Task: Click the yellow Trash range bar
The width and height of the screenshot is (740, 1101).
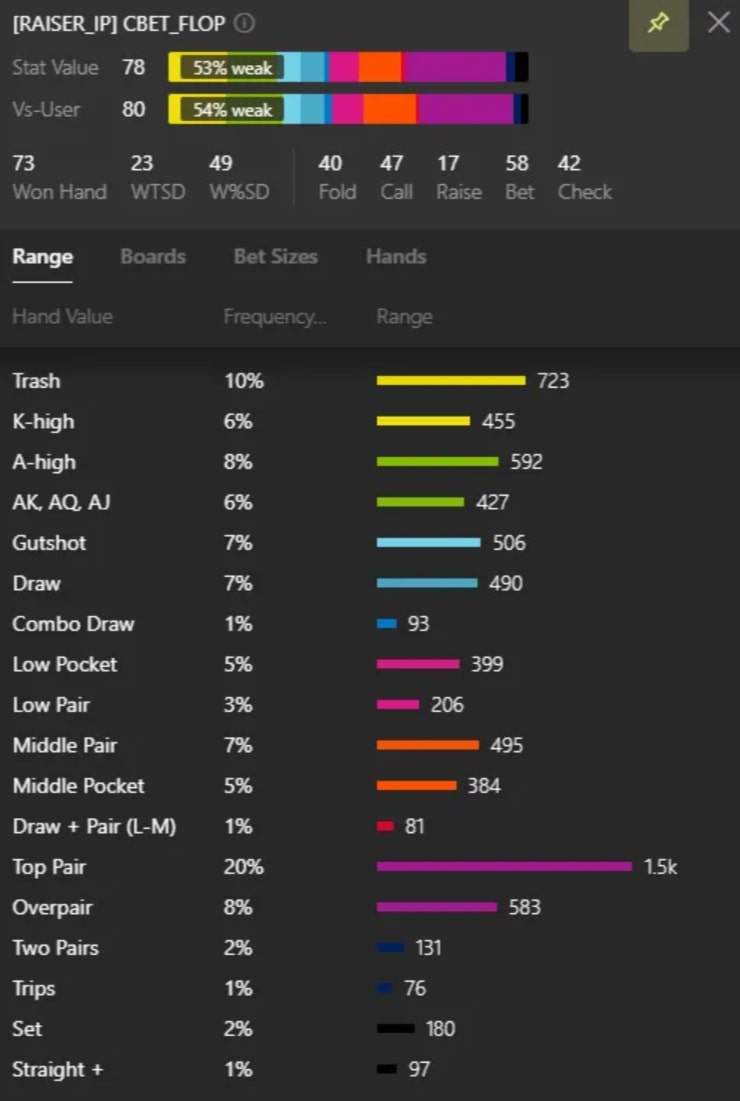Action: point(450,380)
